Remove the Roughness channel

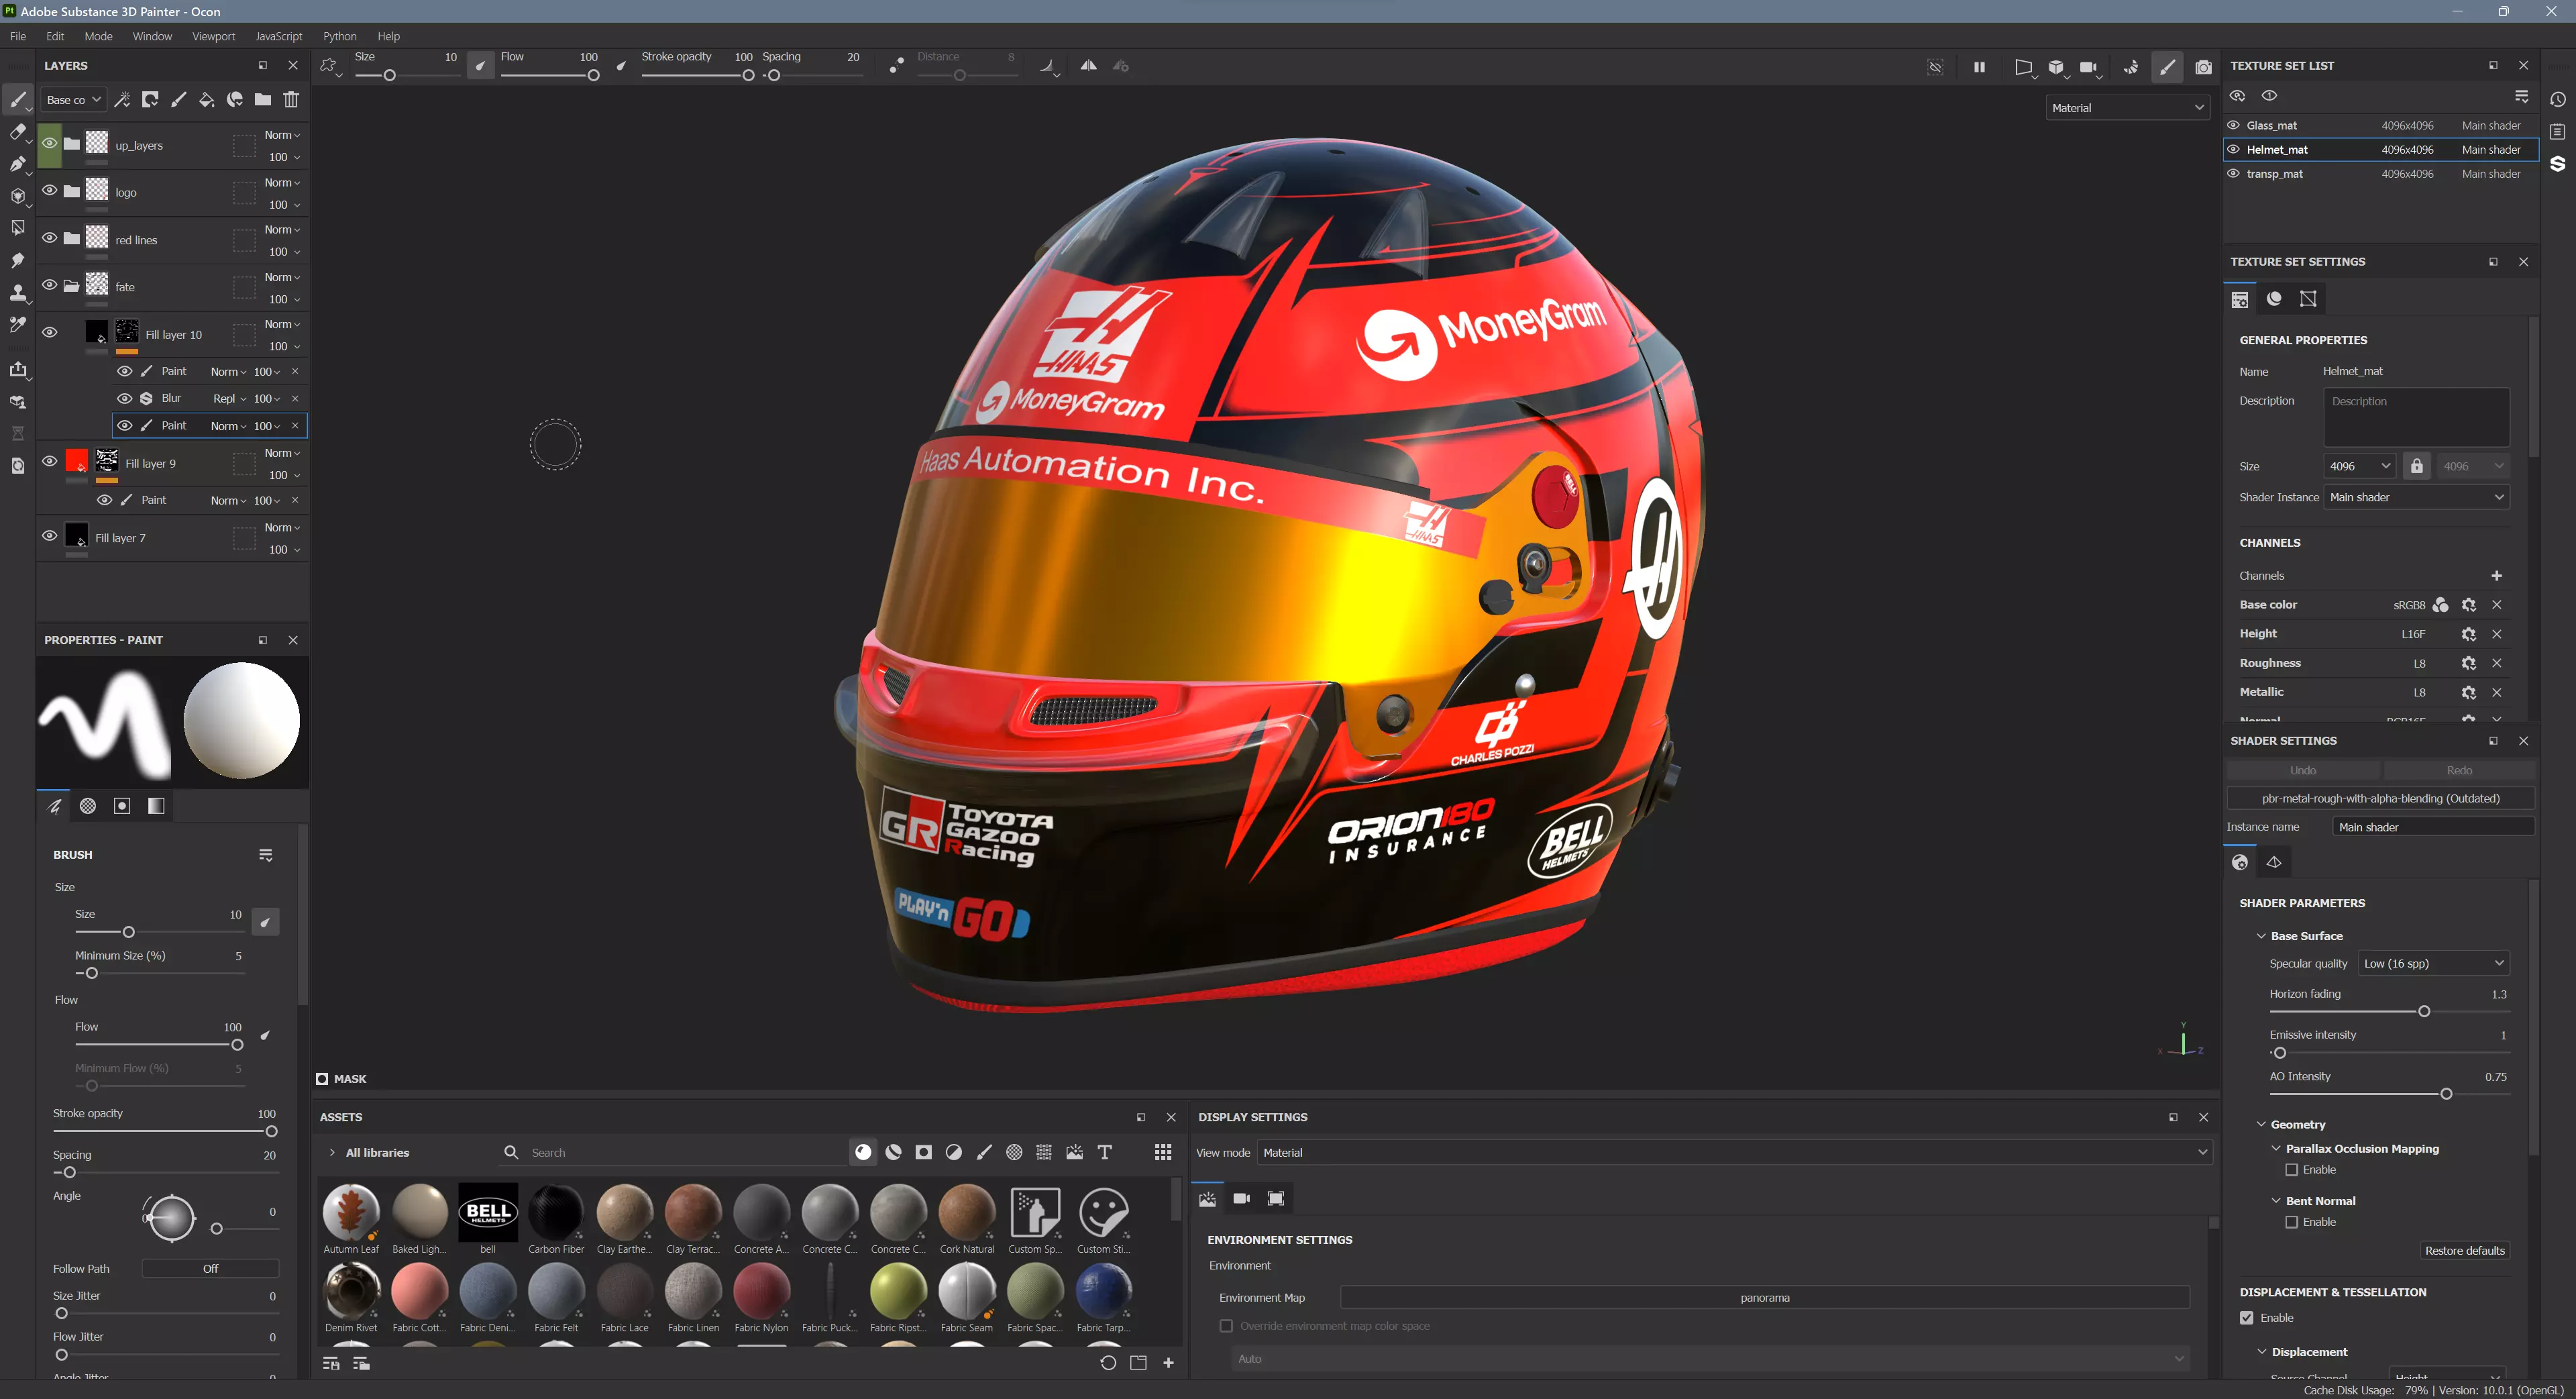click(x=2496, y=663)
